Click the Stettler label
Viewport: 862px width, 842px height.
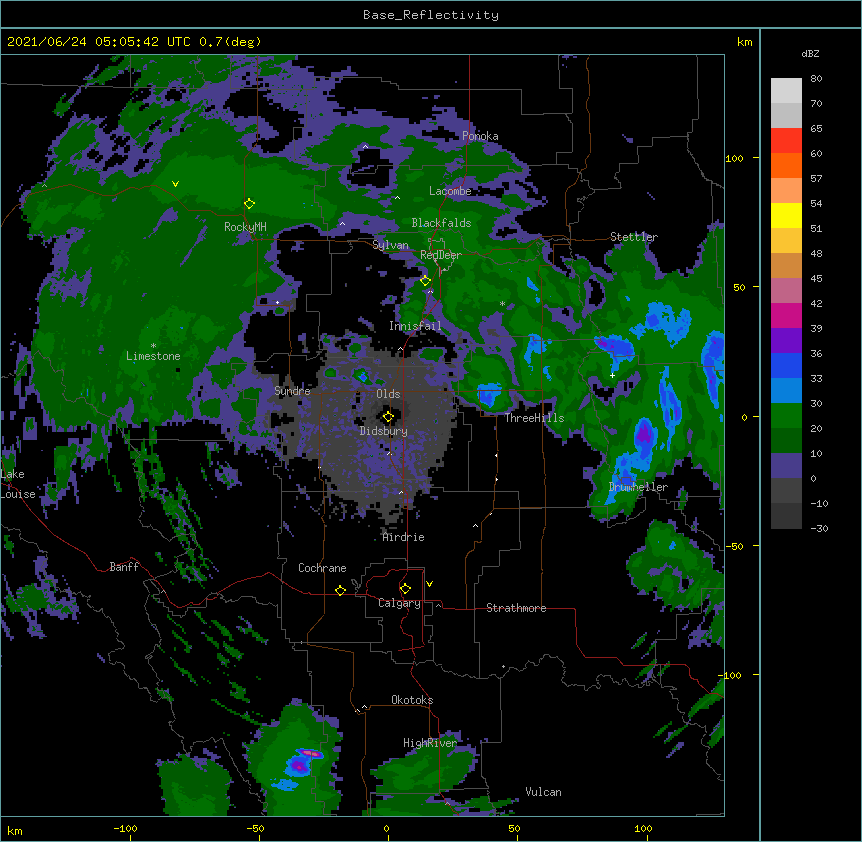pyautogui.click(x=634, y=237)
